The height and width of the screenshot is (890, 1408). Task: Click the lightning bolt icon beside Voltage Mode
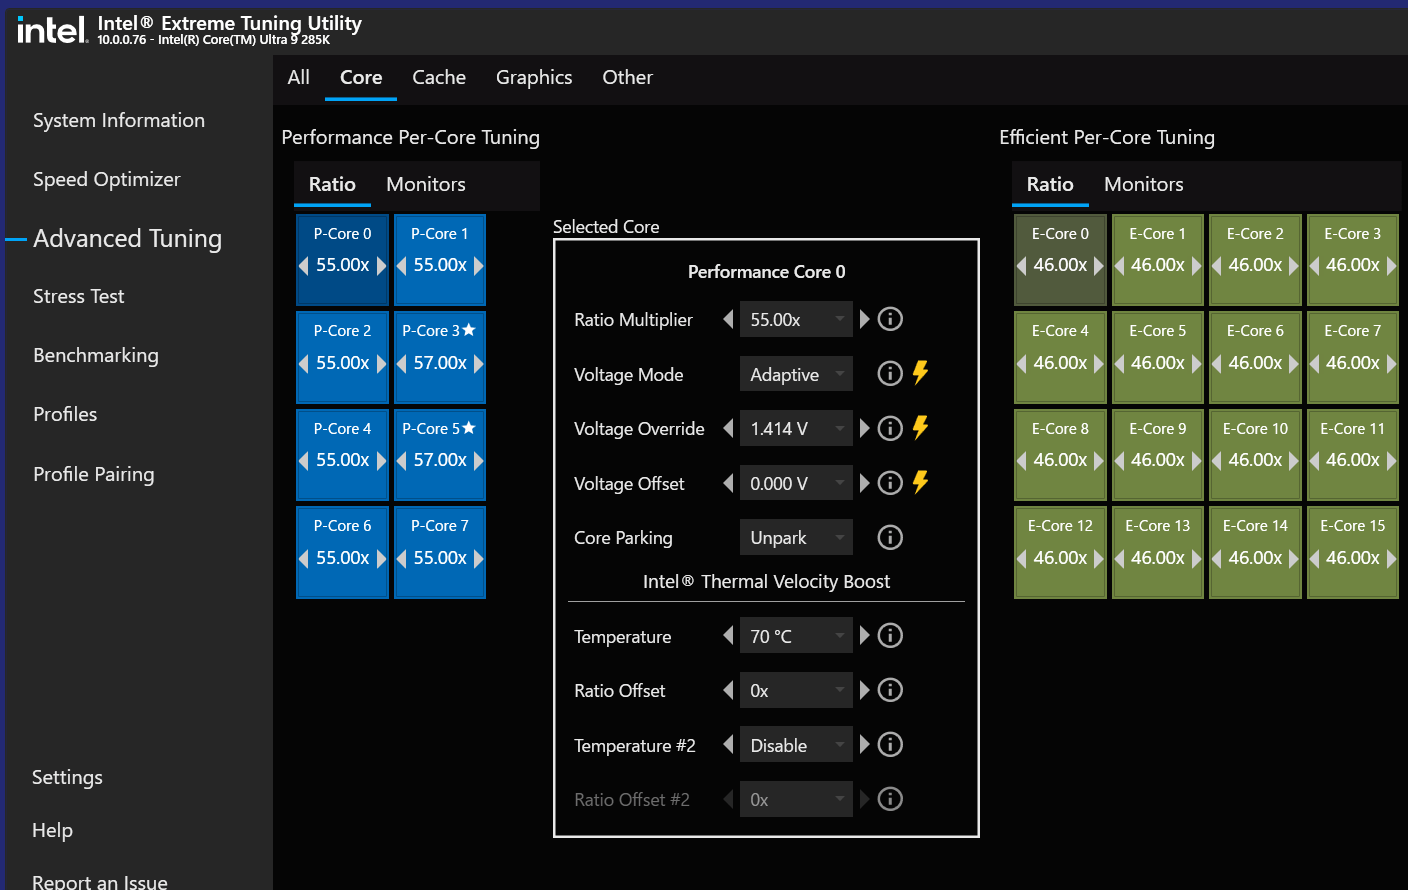click(920, 373)
